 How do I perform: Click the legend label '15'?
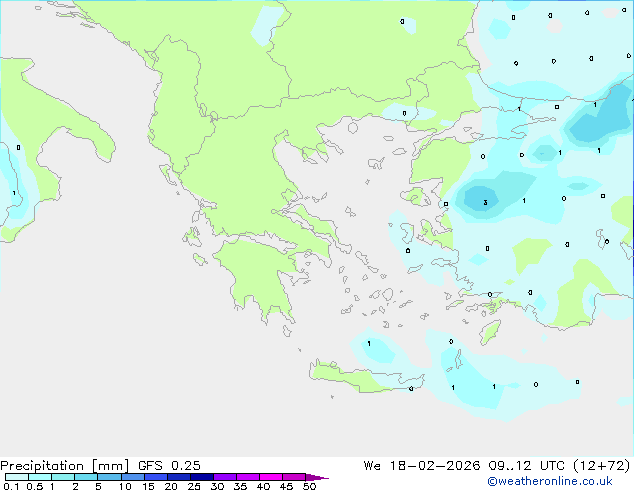(148, 486)
